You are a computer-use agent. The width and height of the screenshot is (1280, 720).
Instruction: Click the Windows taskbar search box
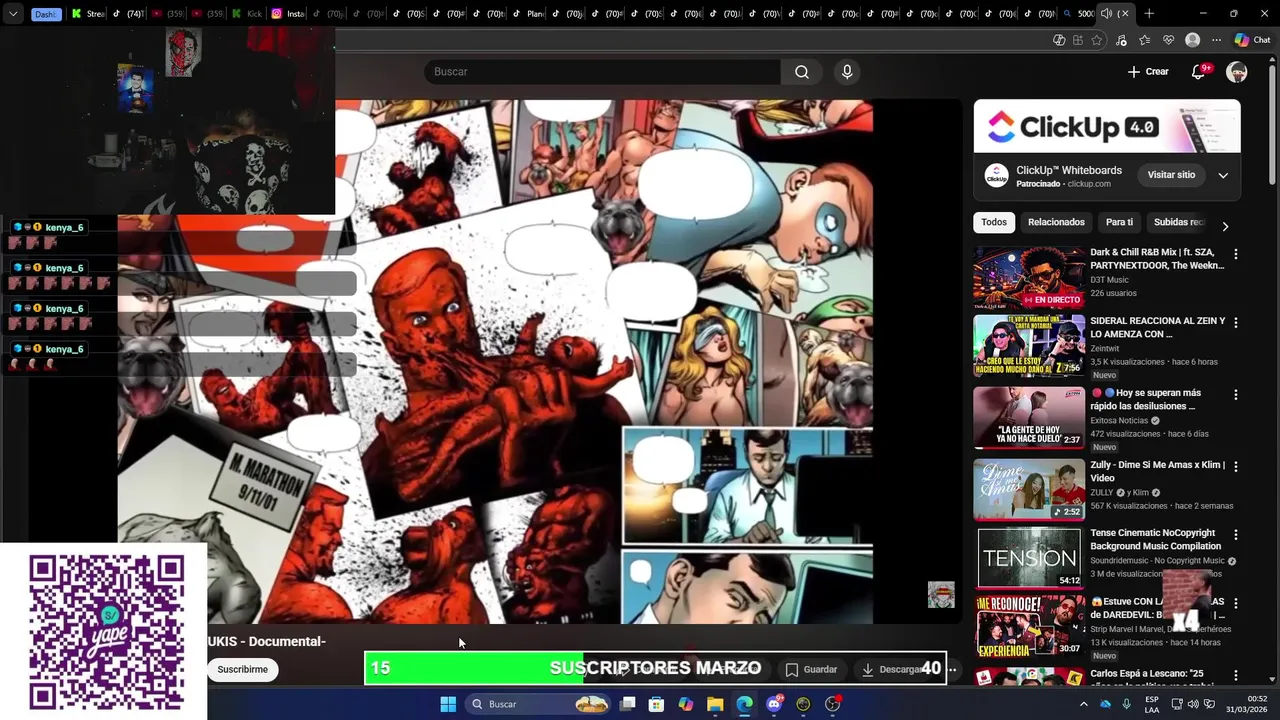point(538,704)
